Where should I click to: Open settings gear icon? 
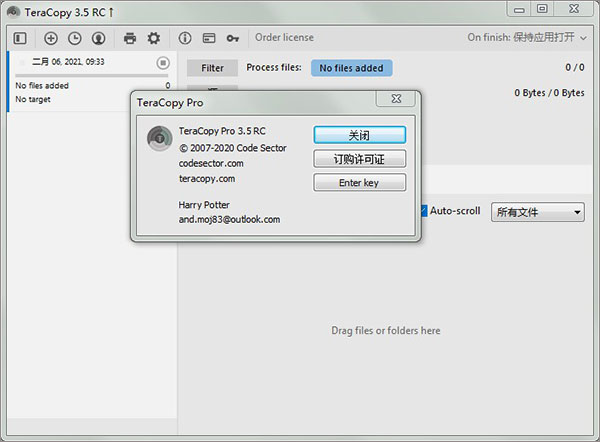point(154,38)
